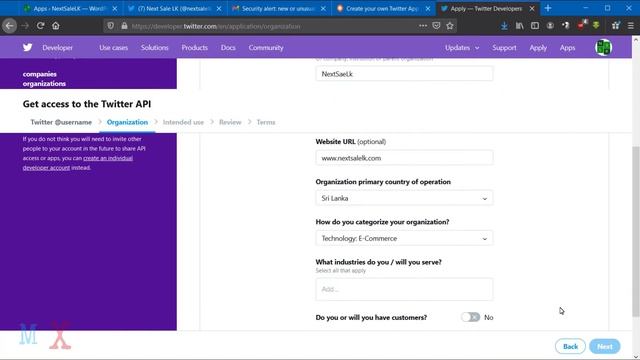
Task: Bookmark this page with the star icon
Action: tap(450, 26)
